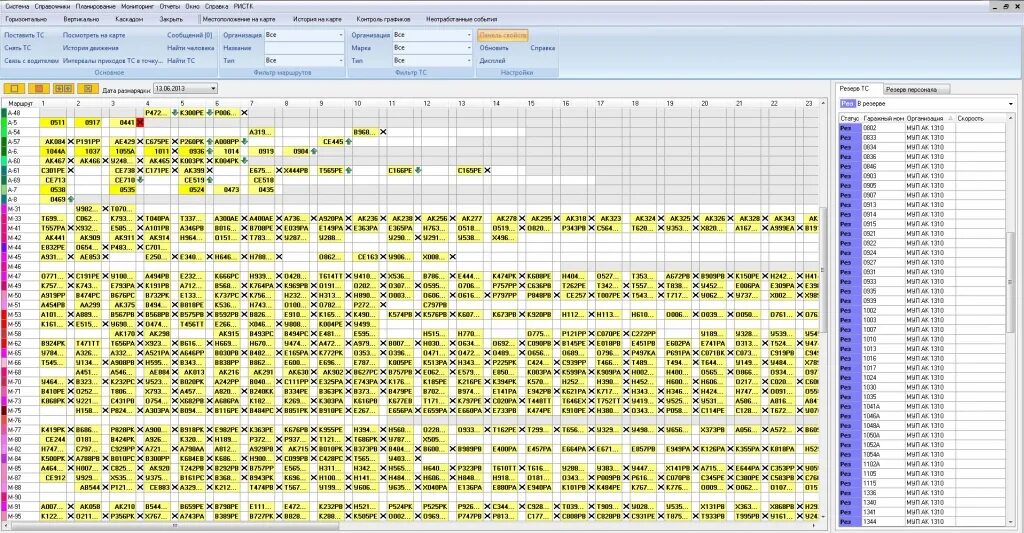This screenshot has height=533, width=1024.
Task: Click the orange filled square toolbar icon
Action: [x=39, y=89]
